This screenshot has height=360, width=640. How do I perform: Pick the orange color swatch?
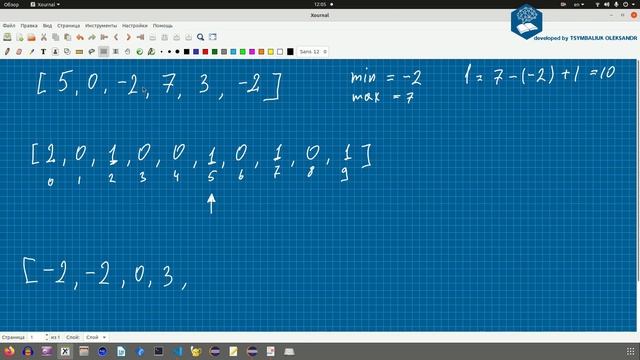(261, 52)
